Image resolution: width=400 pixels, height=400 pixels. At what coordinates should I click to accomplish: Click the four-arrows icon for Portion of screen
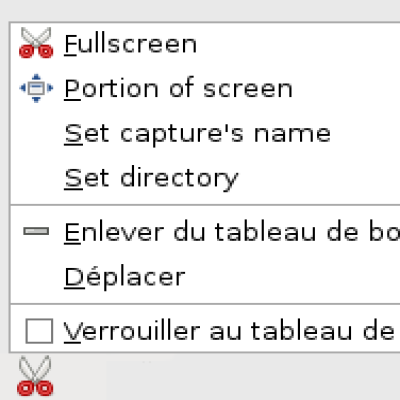pos(36,88)
